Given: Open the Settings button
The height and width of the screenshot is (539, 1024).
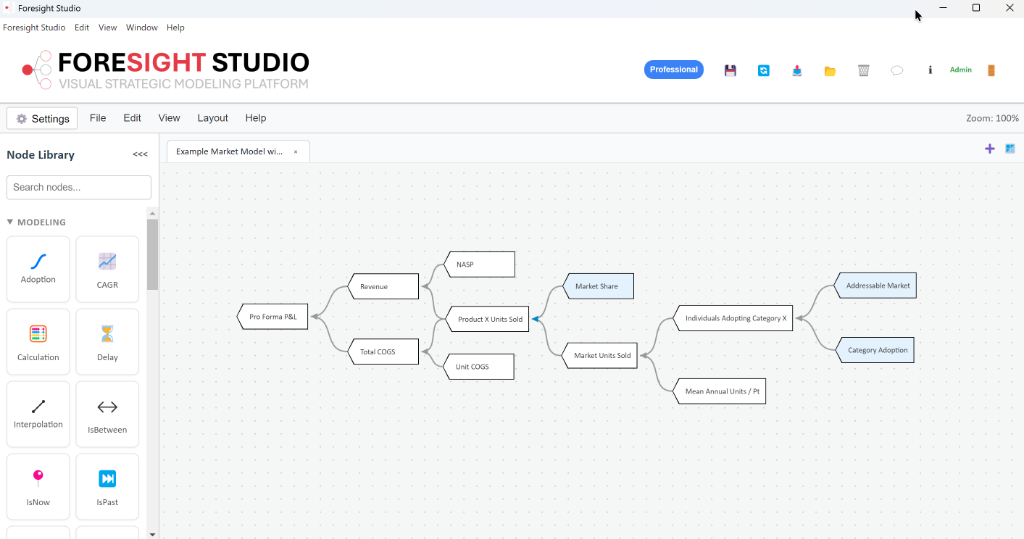Looking at the screenshot, I should point(42,118).
